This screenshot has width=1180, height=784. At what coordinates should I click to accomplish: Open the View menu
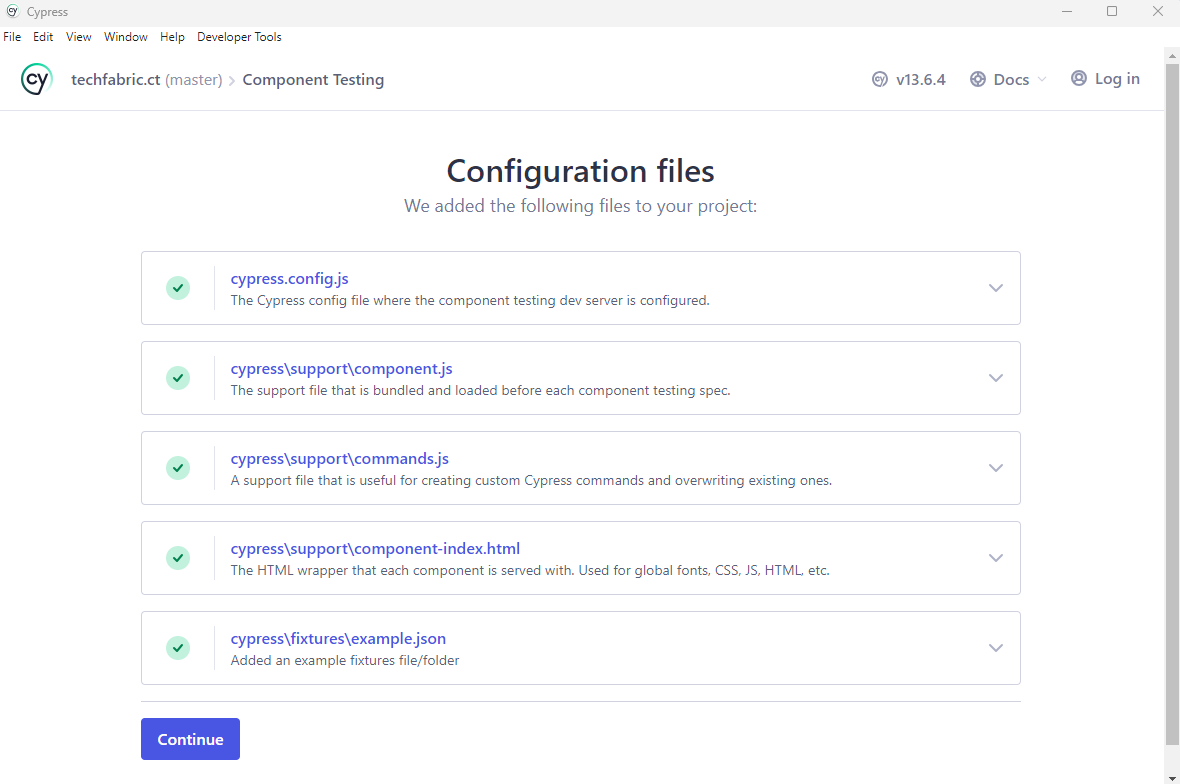coord(78,37)
